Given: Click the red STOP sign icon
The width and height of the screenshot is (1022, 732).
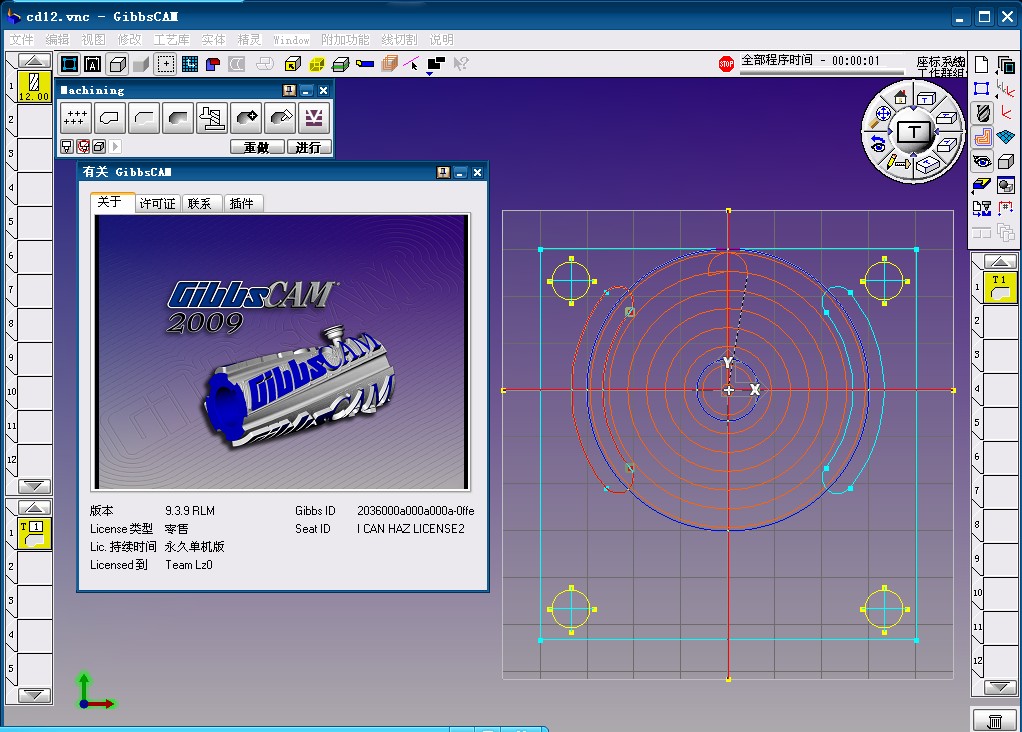Looking at the screenshot, I should pos(726,64).
